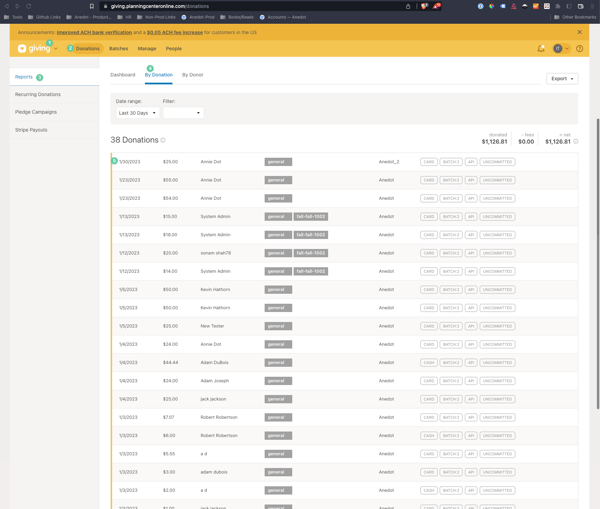This screenshot has width=600, height=509.
Task: Click the $0.00 fees total
Action: (526, 142)
